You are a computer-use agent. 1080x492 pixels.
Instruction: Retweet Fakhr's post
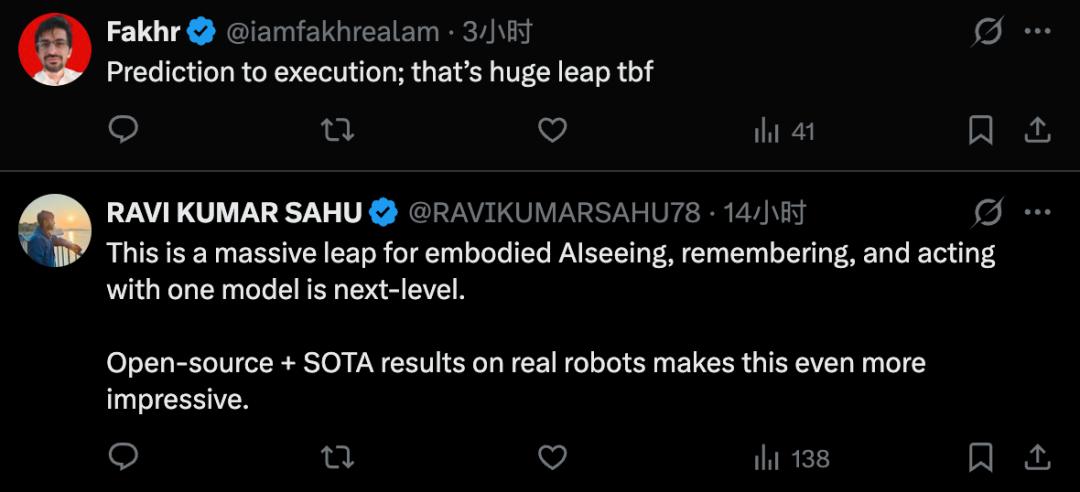click(x=337, y=130)
